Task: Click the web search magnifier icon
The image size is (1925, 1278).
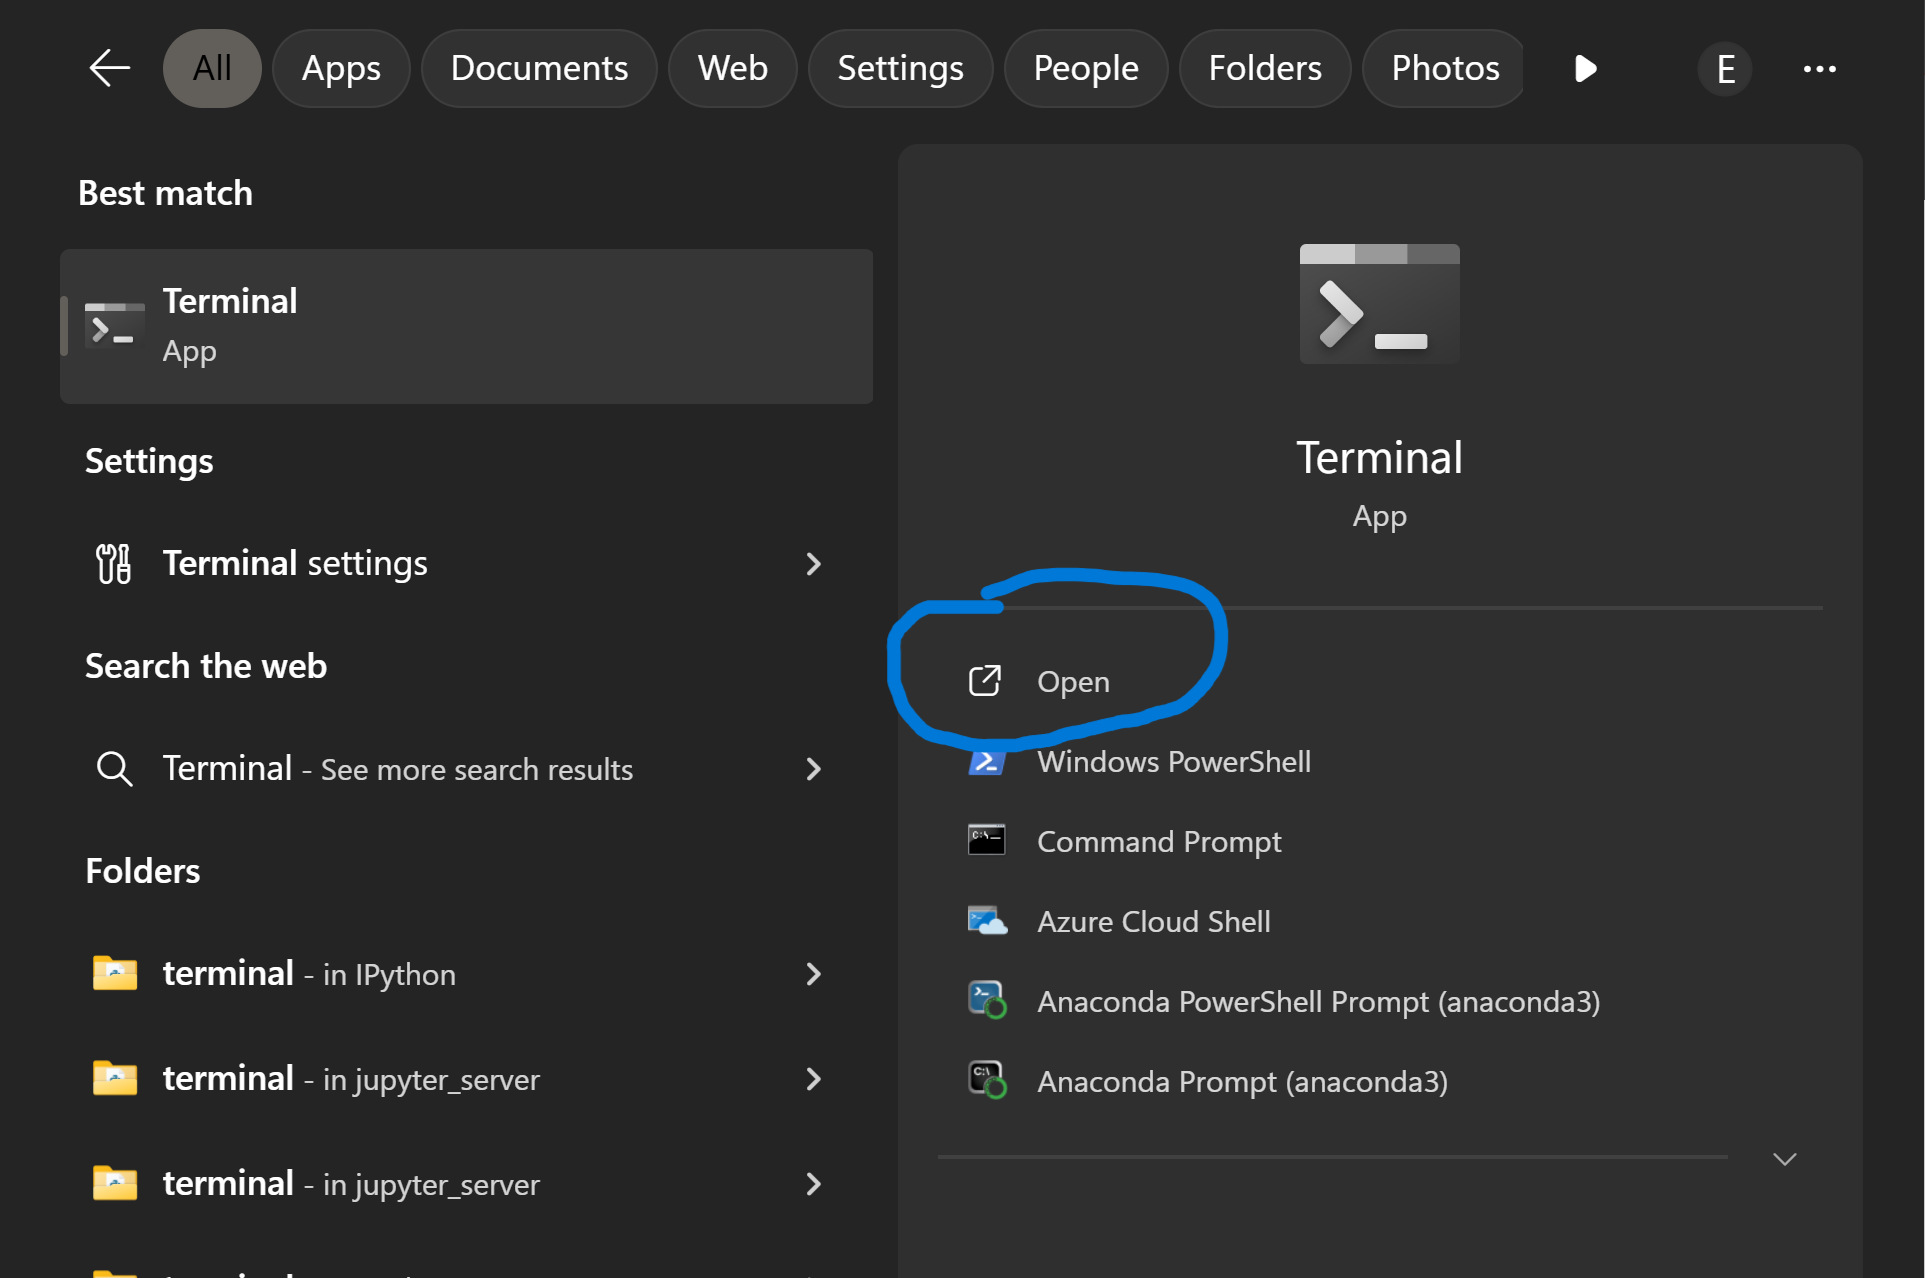Action: (114, 769)
